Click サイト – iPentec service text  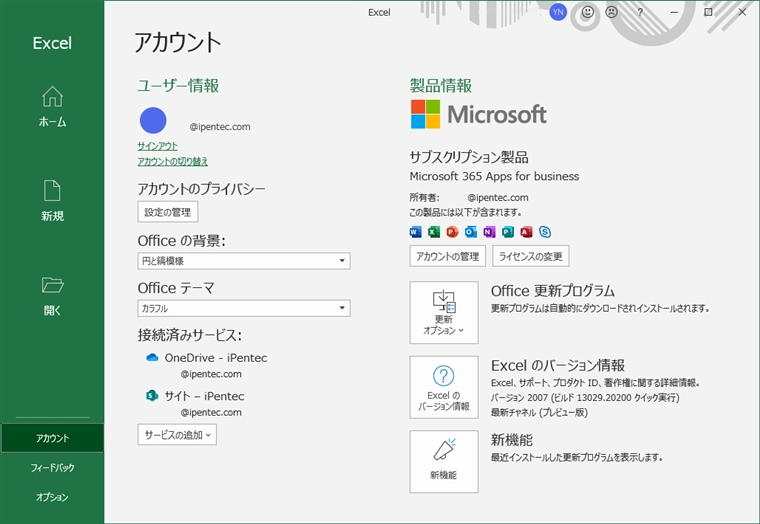click(x=204, y=396)
